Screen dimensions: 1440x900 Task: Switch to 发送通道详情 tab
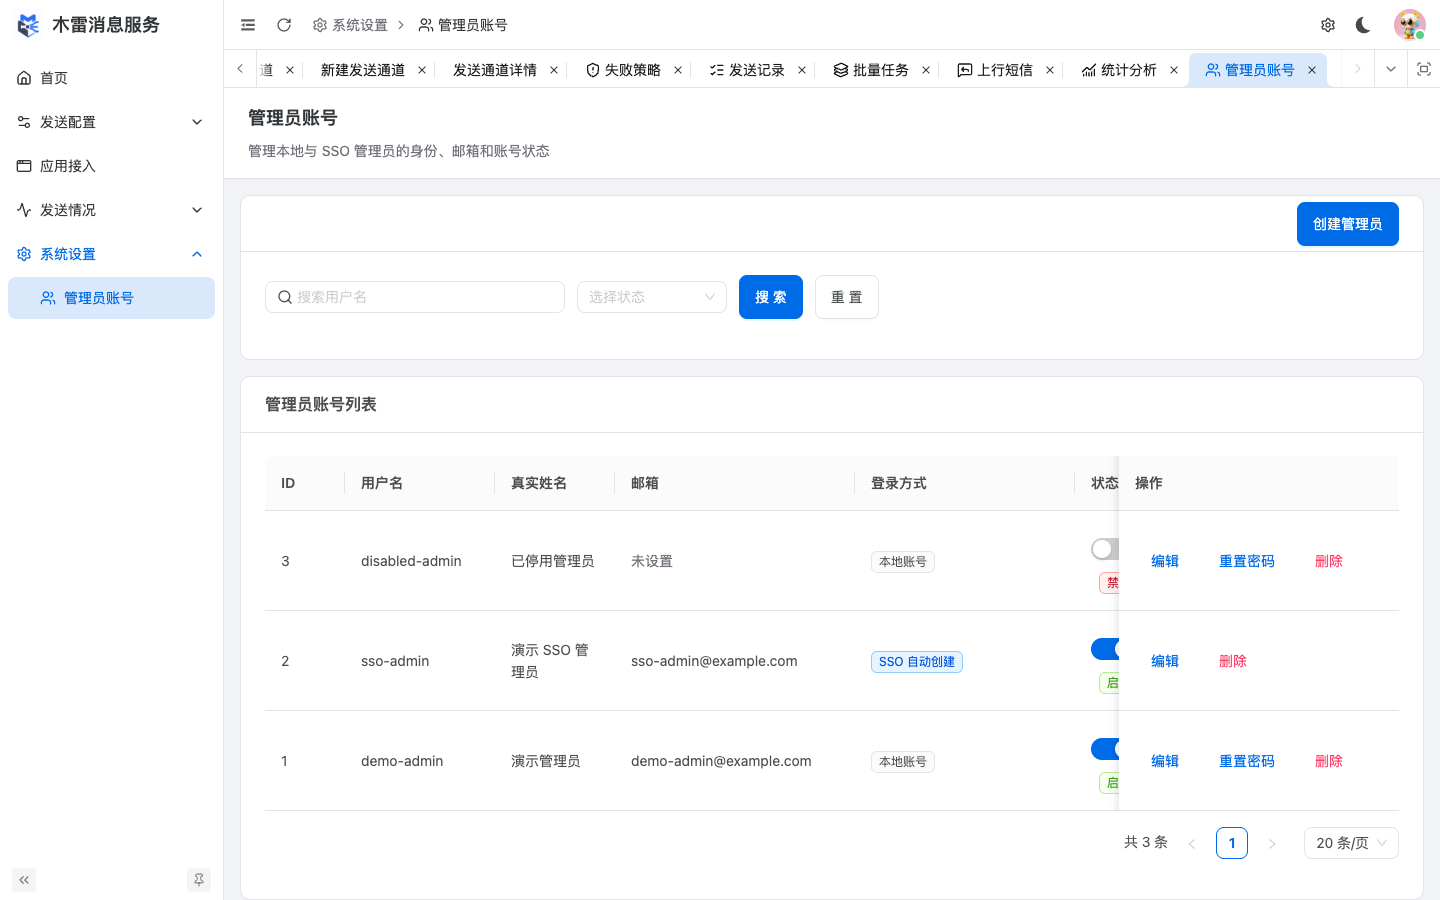(495, 70)
